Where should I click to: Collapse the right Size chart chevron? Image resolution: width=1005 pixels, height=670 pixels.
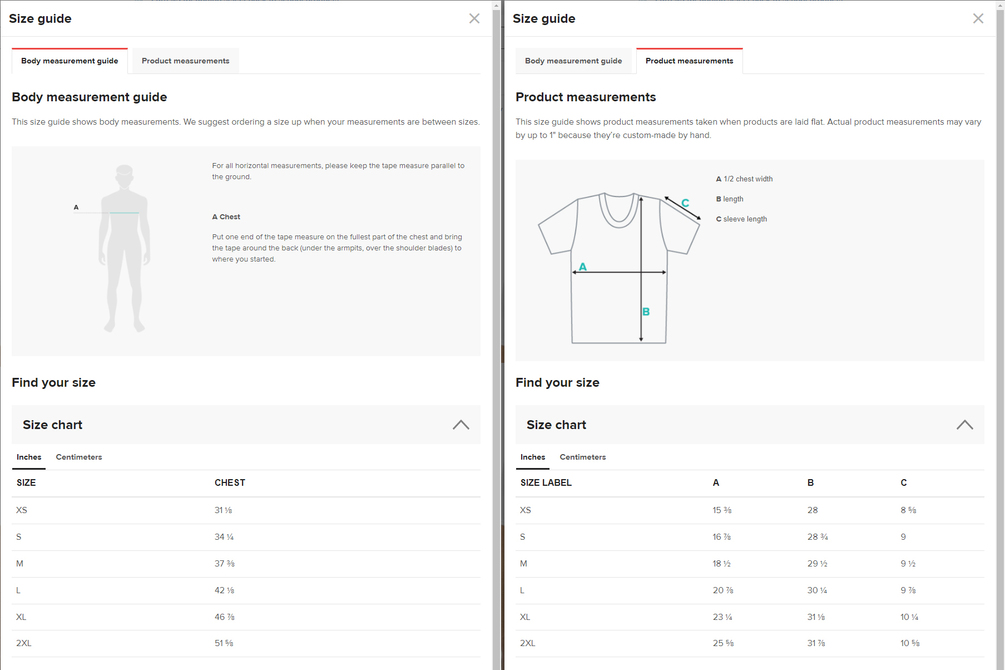pos(964,425)
